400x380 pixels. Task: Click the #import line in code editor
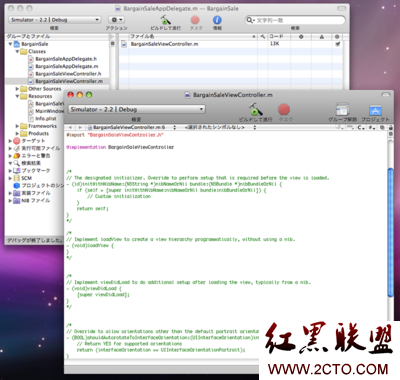115,135
